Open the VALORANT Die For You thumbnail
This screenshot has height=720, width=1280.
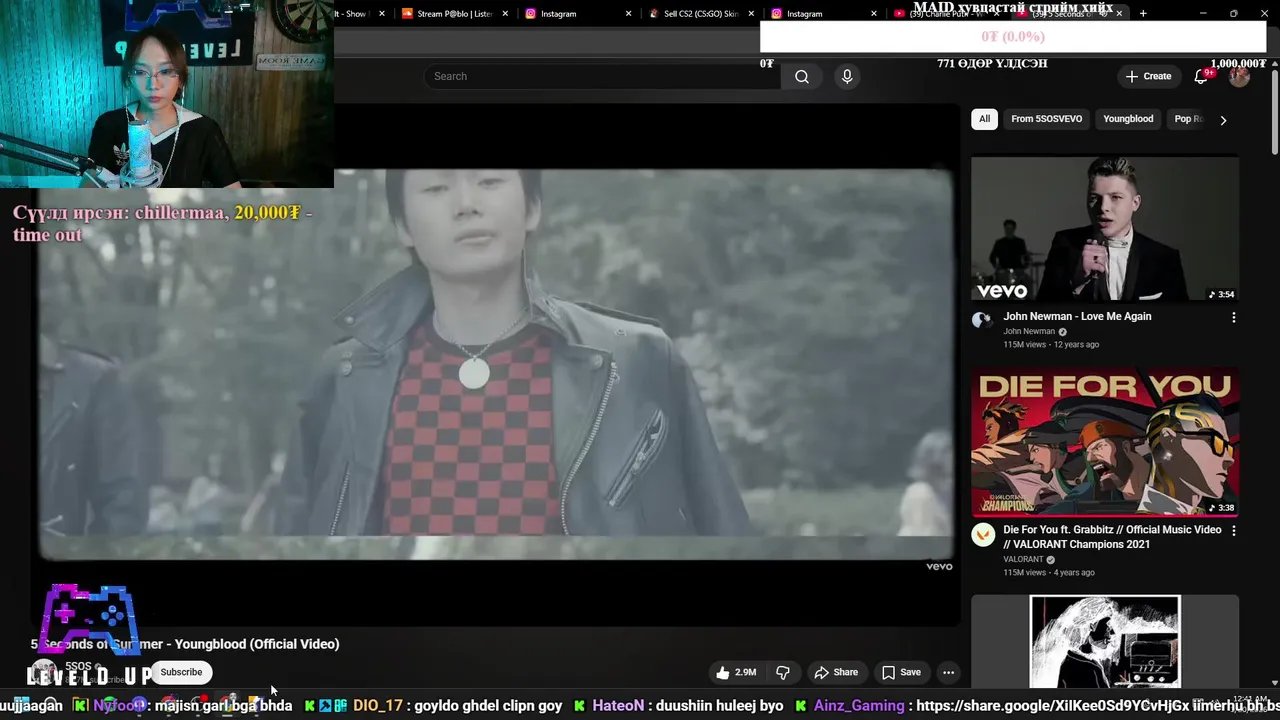(x=1105, y=443)
